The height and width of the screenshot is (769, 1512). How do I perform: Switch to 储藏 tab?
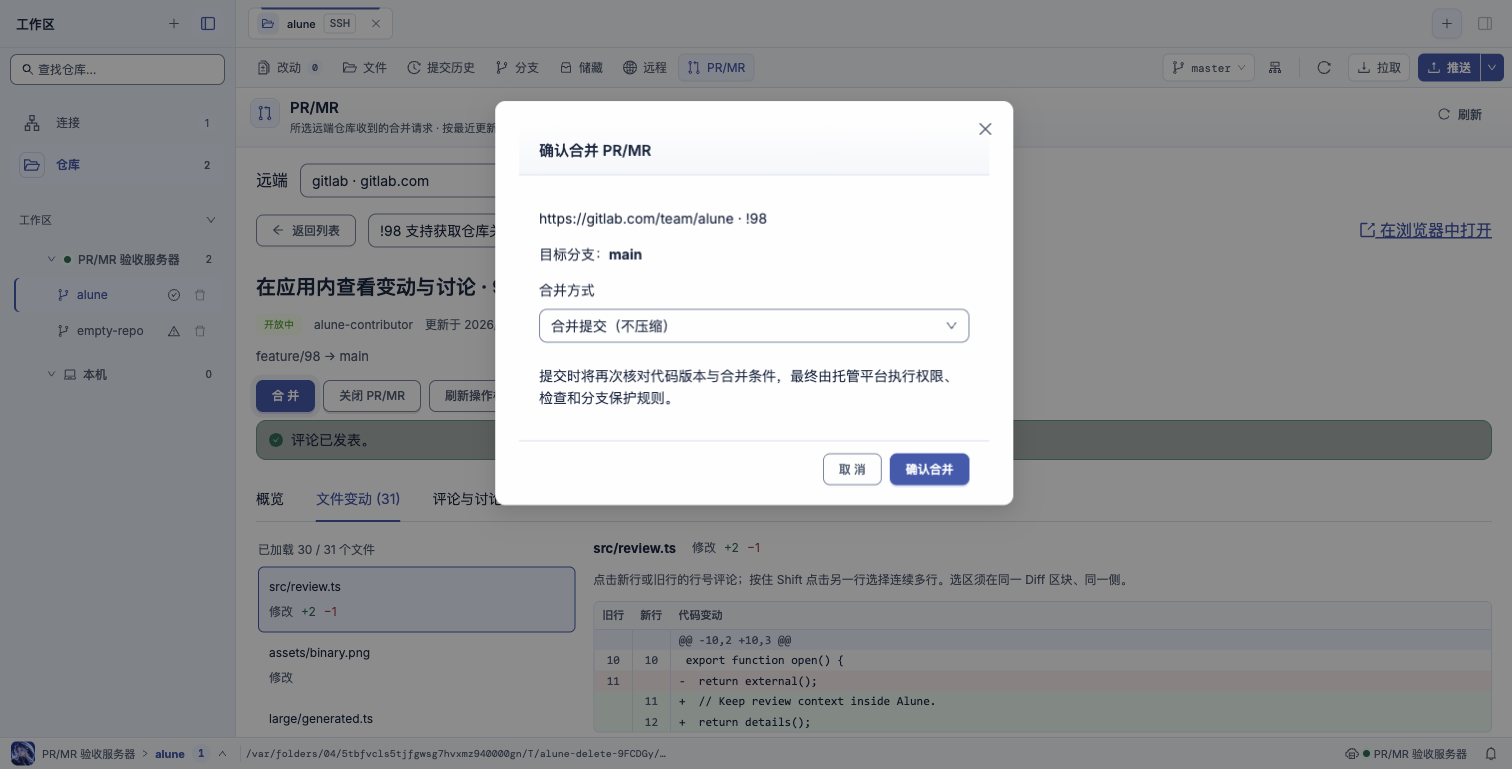tap(581, 68)
